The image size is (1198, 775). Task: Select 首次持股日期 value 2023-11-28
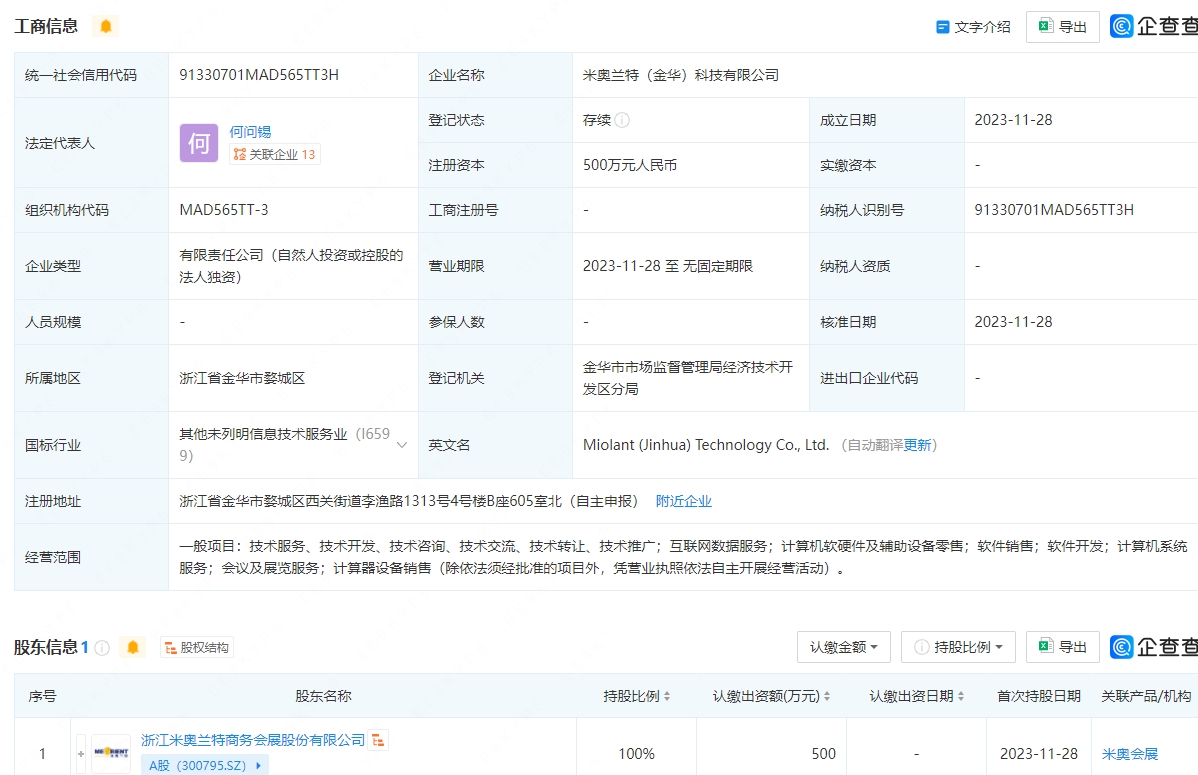coord(1038,754)
